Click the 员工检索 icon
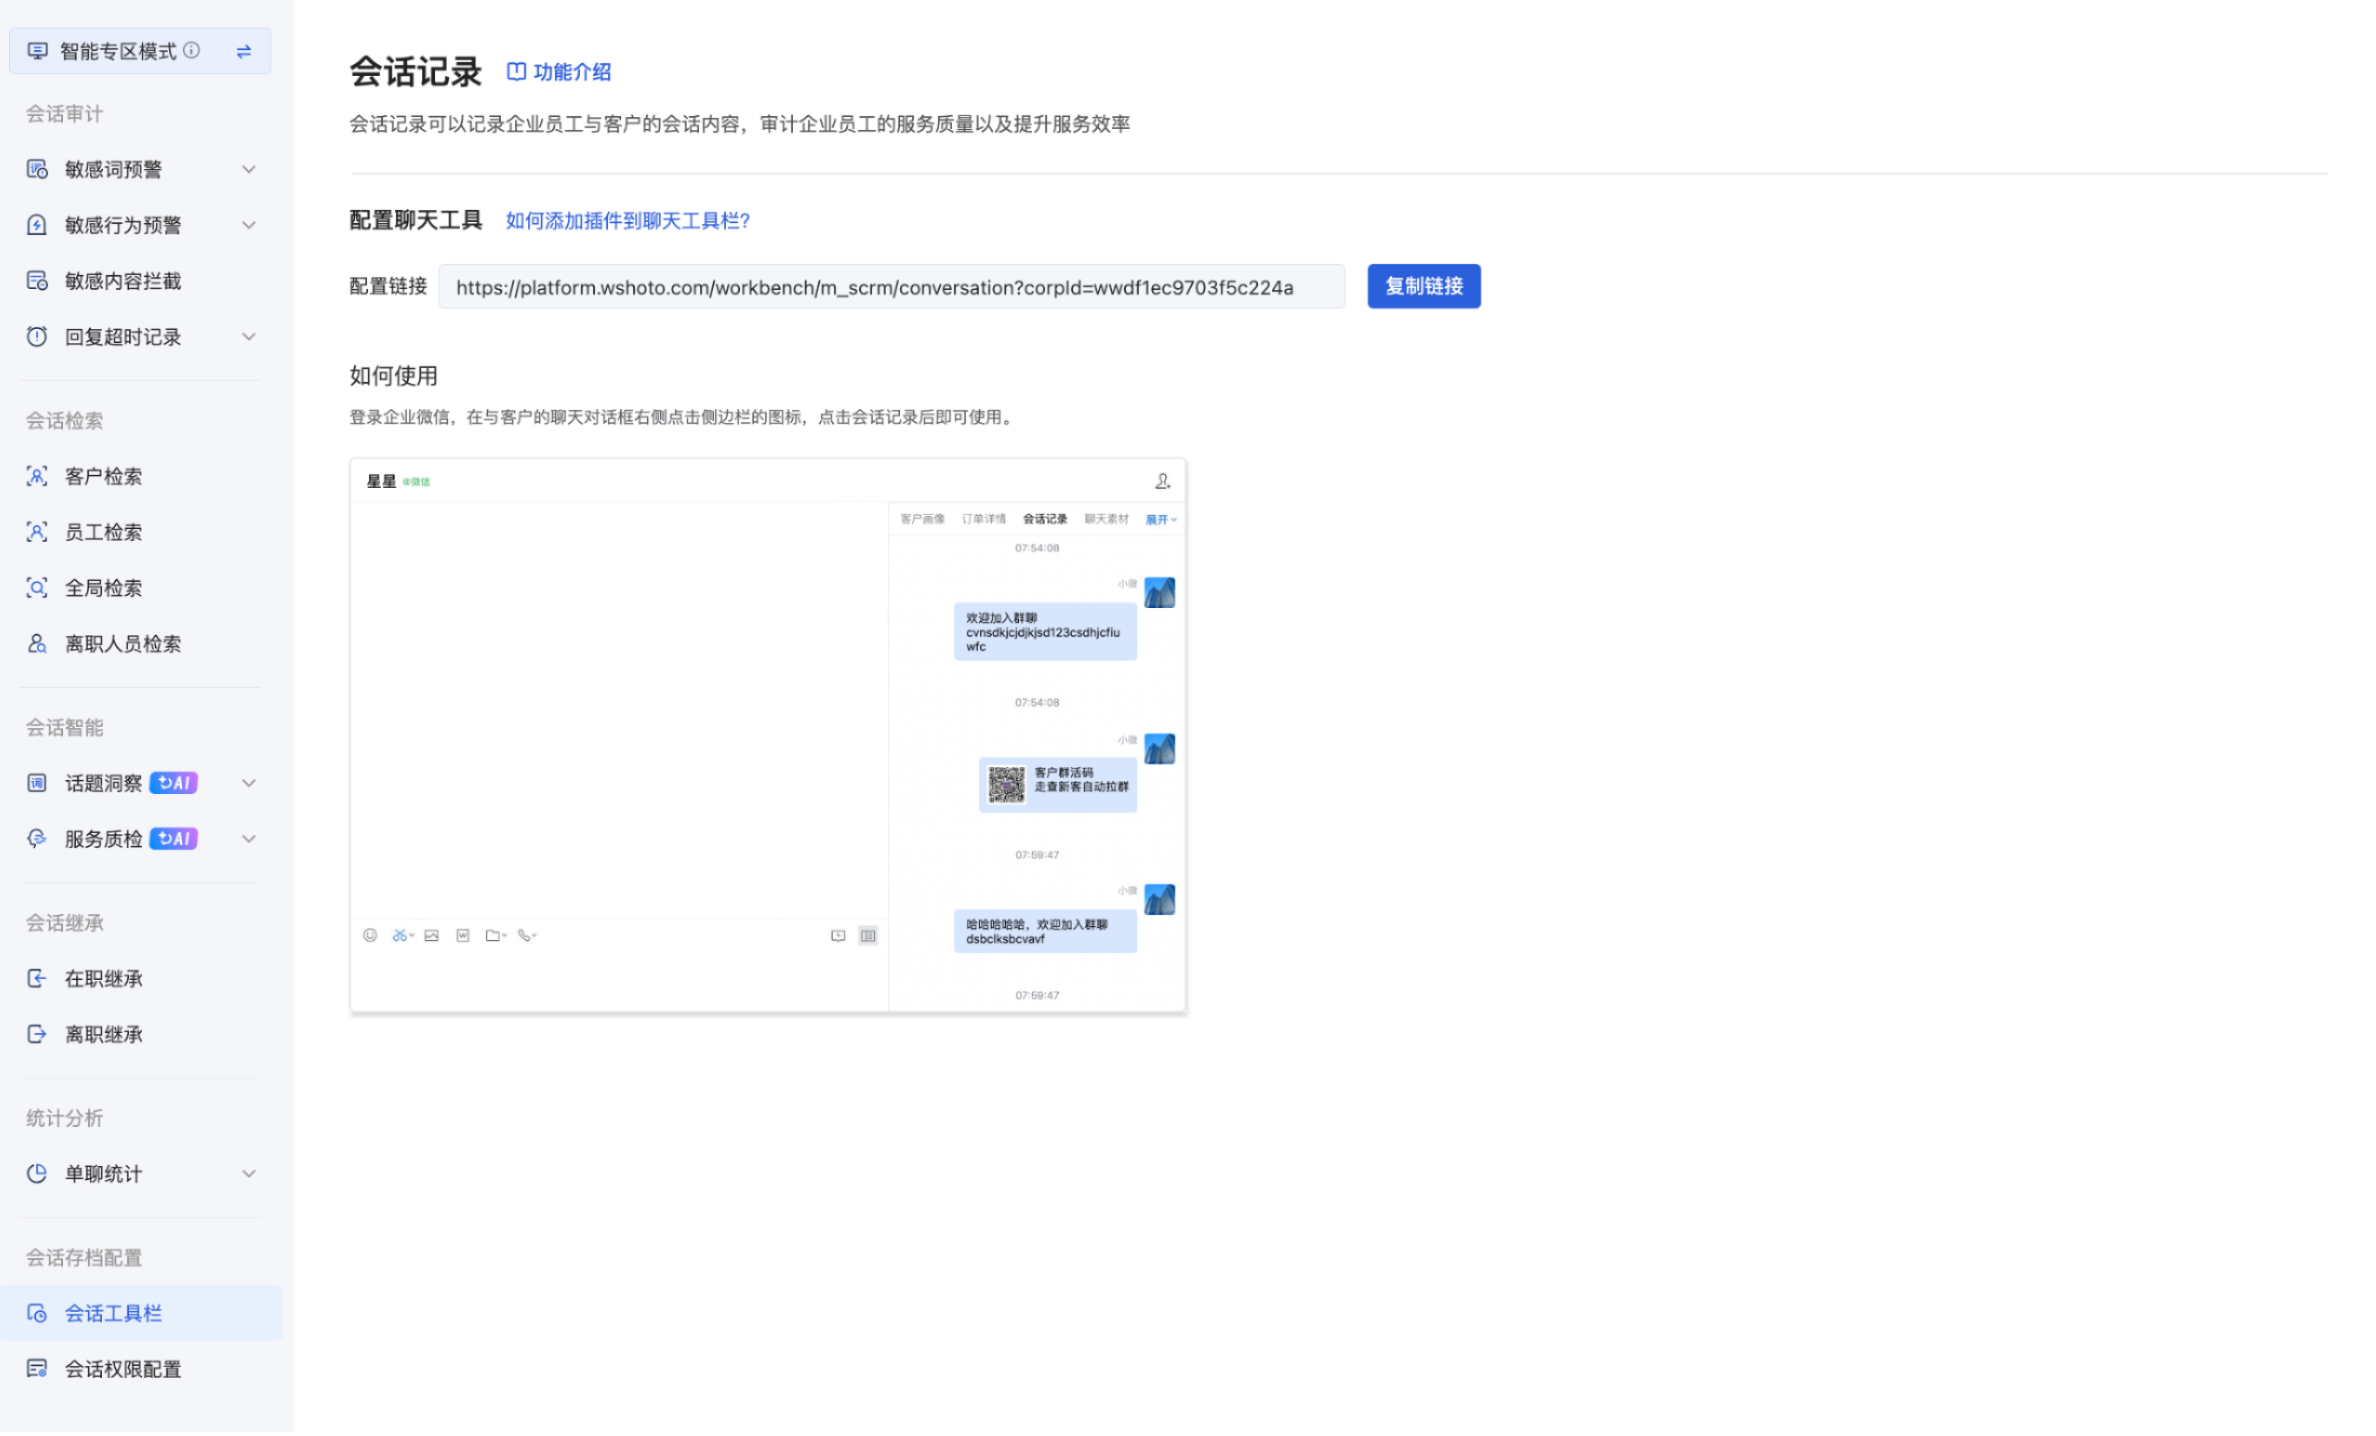 [x=37, y=533]
